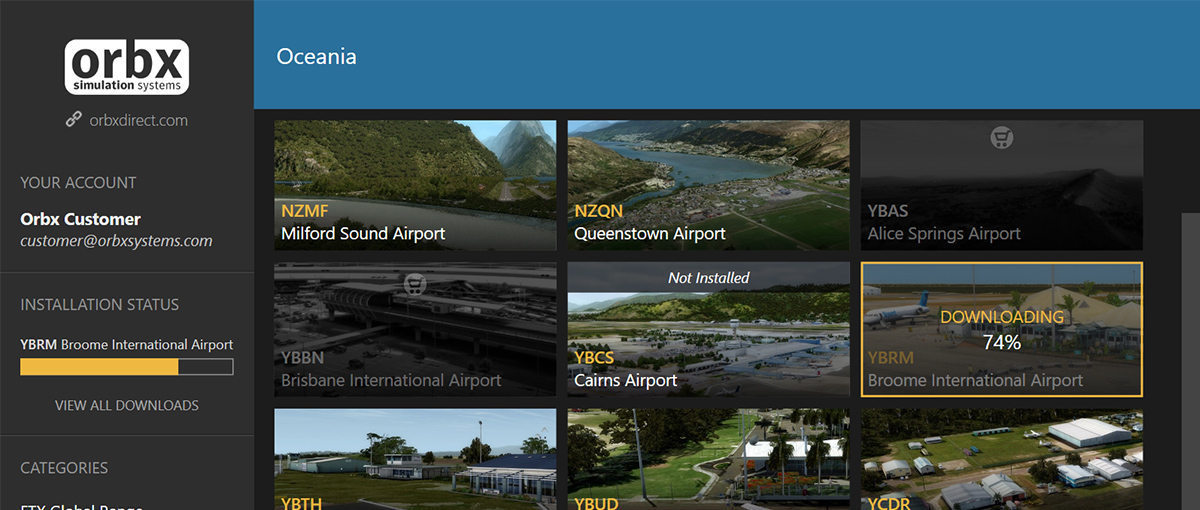Click View All Downloads
Viewport: 1200px width, 510px height.
127,405
